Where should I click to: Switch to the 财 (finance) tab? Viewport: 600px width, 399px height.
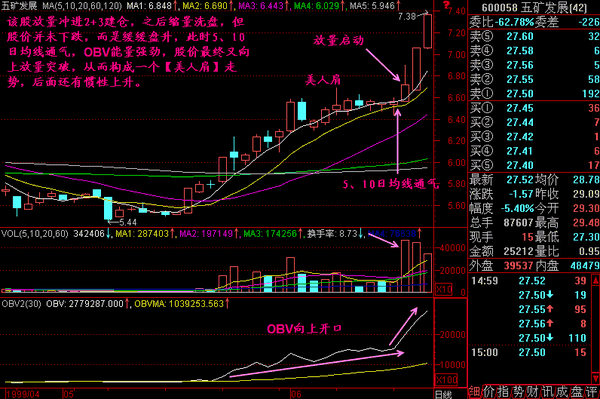point(532,392)
